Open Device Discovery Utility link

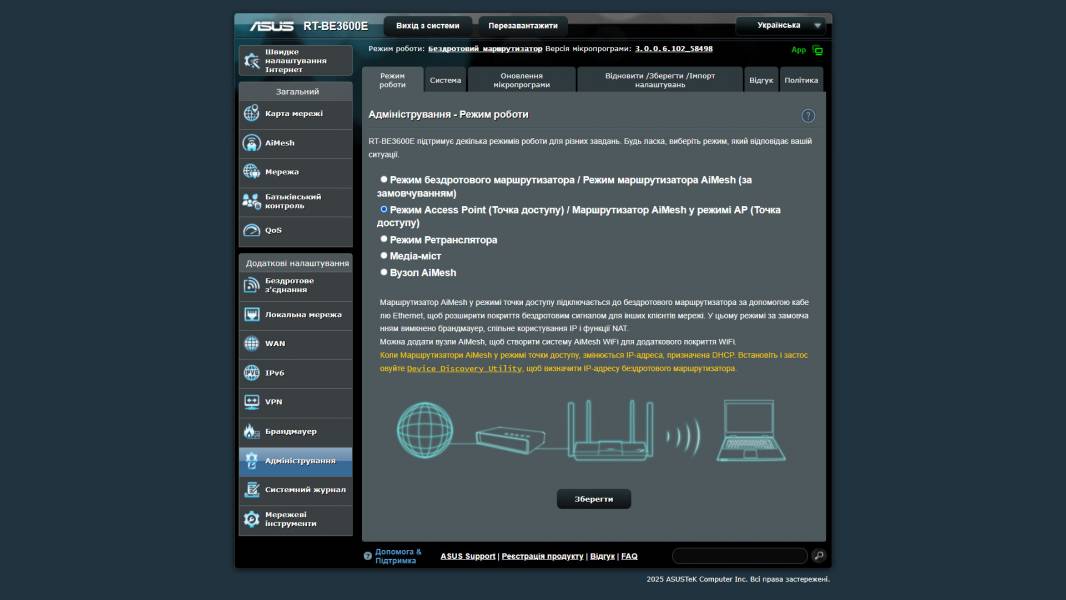click(x=464, y=368)
